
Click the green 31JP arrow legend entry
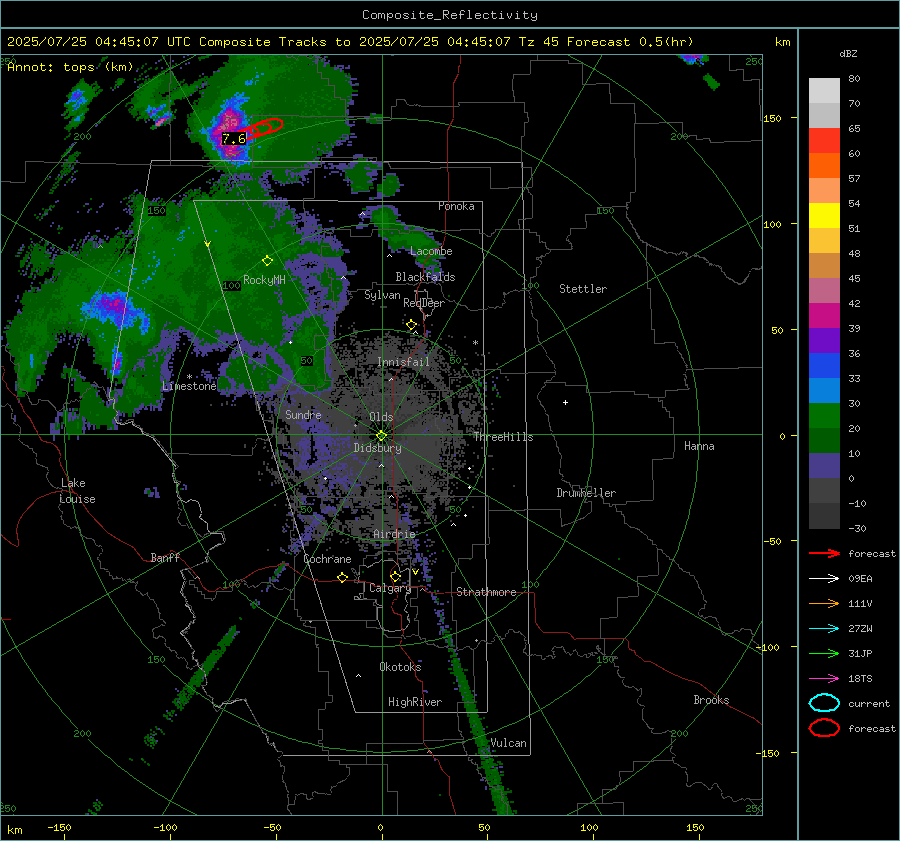(824, 653)
